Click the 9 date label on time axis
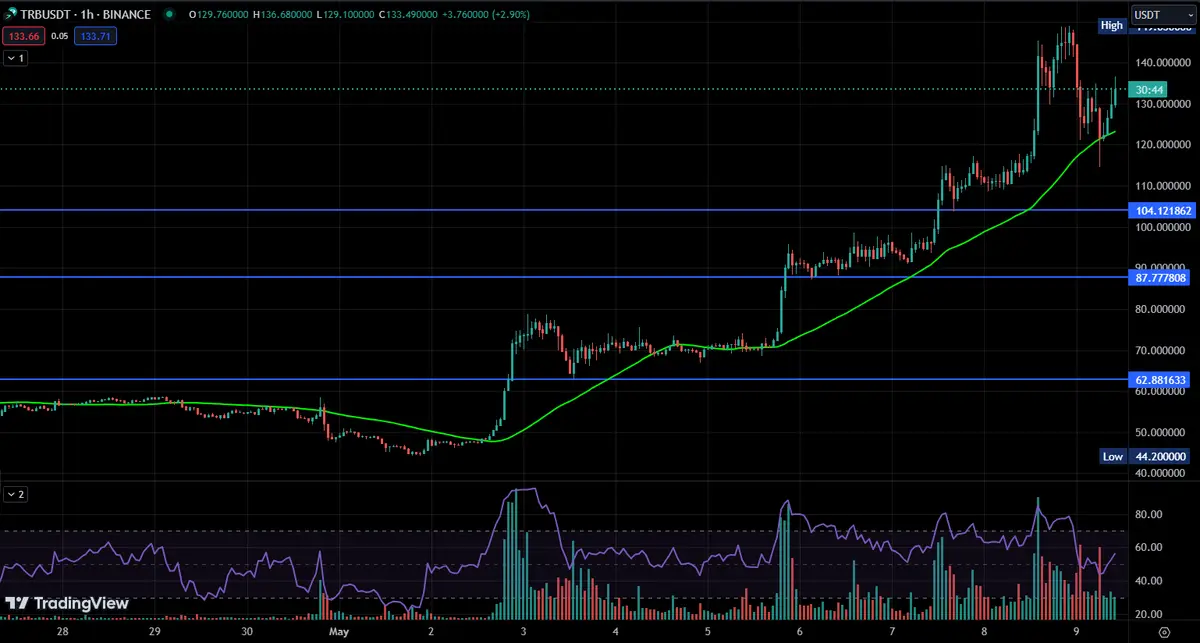Image resolution: width=1200 pixels, height=643 pixels. [1078, 633]
